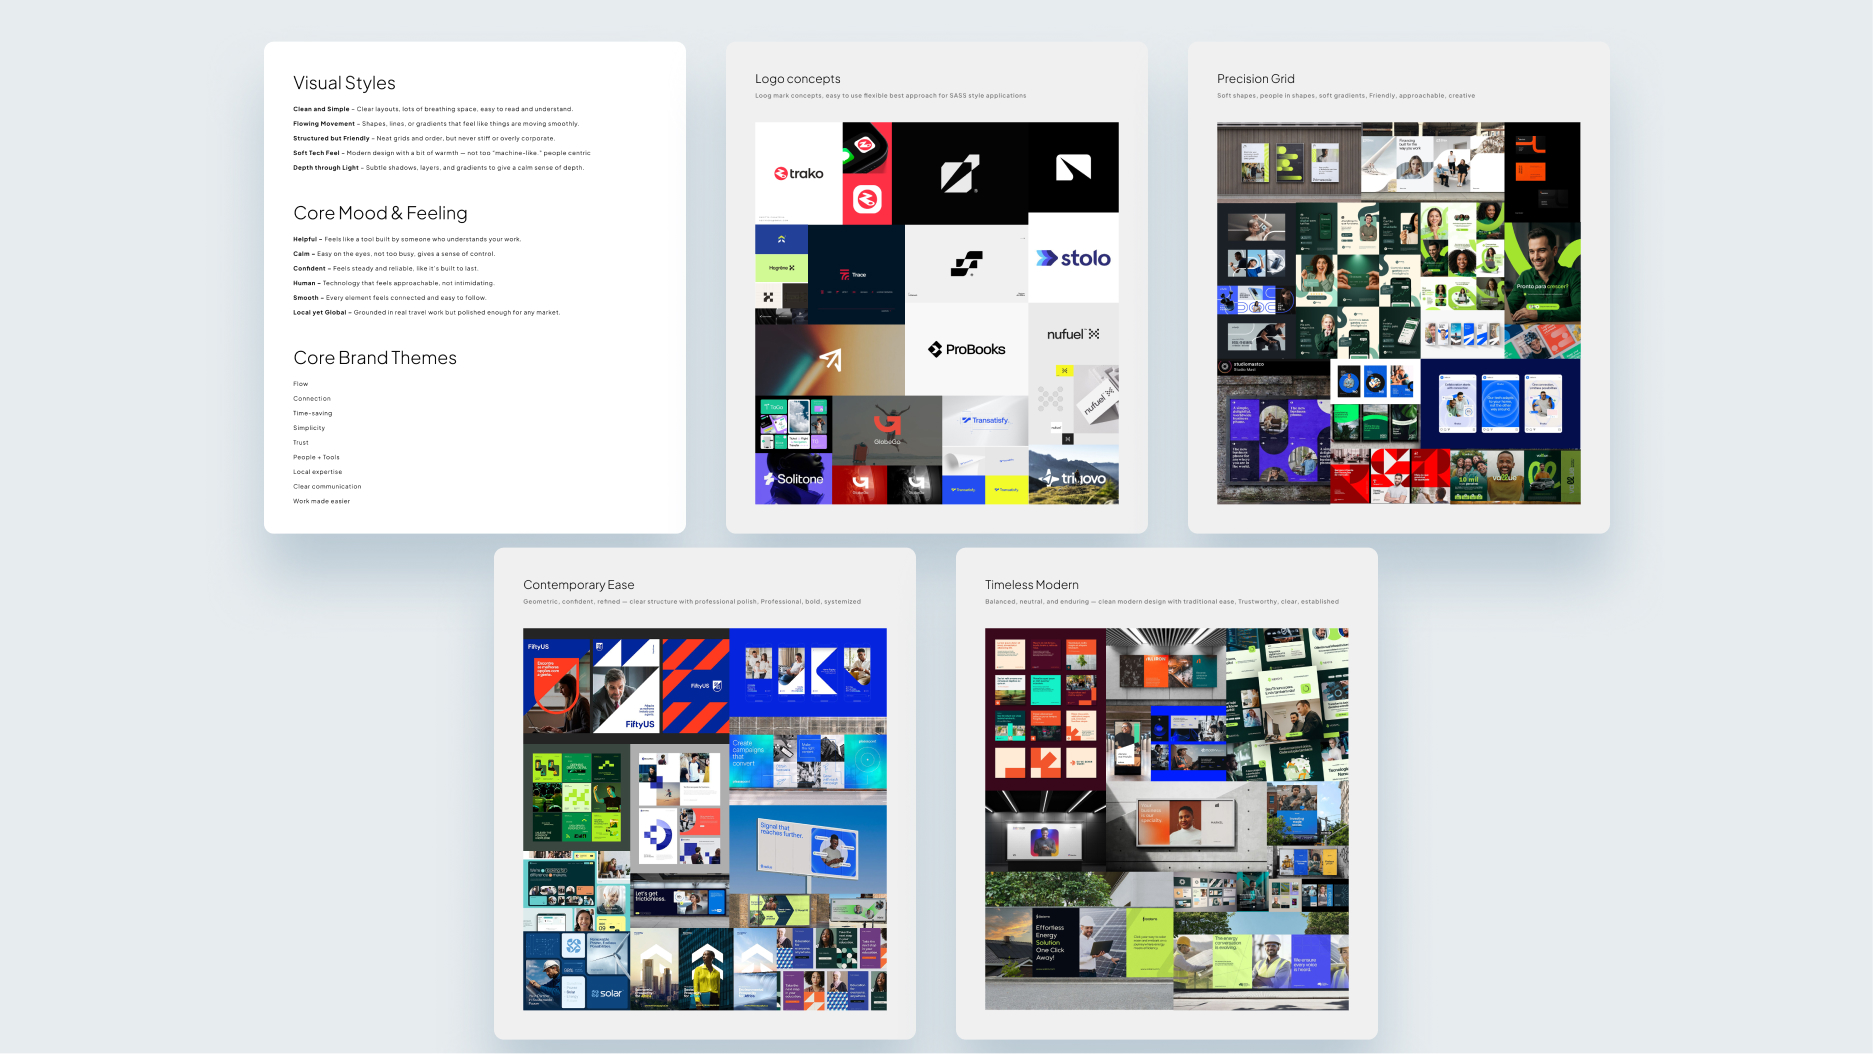
Task: Select the nufuel logo tile
Action: (x=1073, y=334)
